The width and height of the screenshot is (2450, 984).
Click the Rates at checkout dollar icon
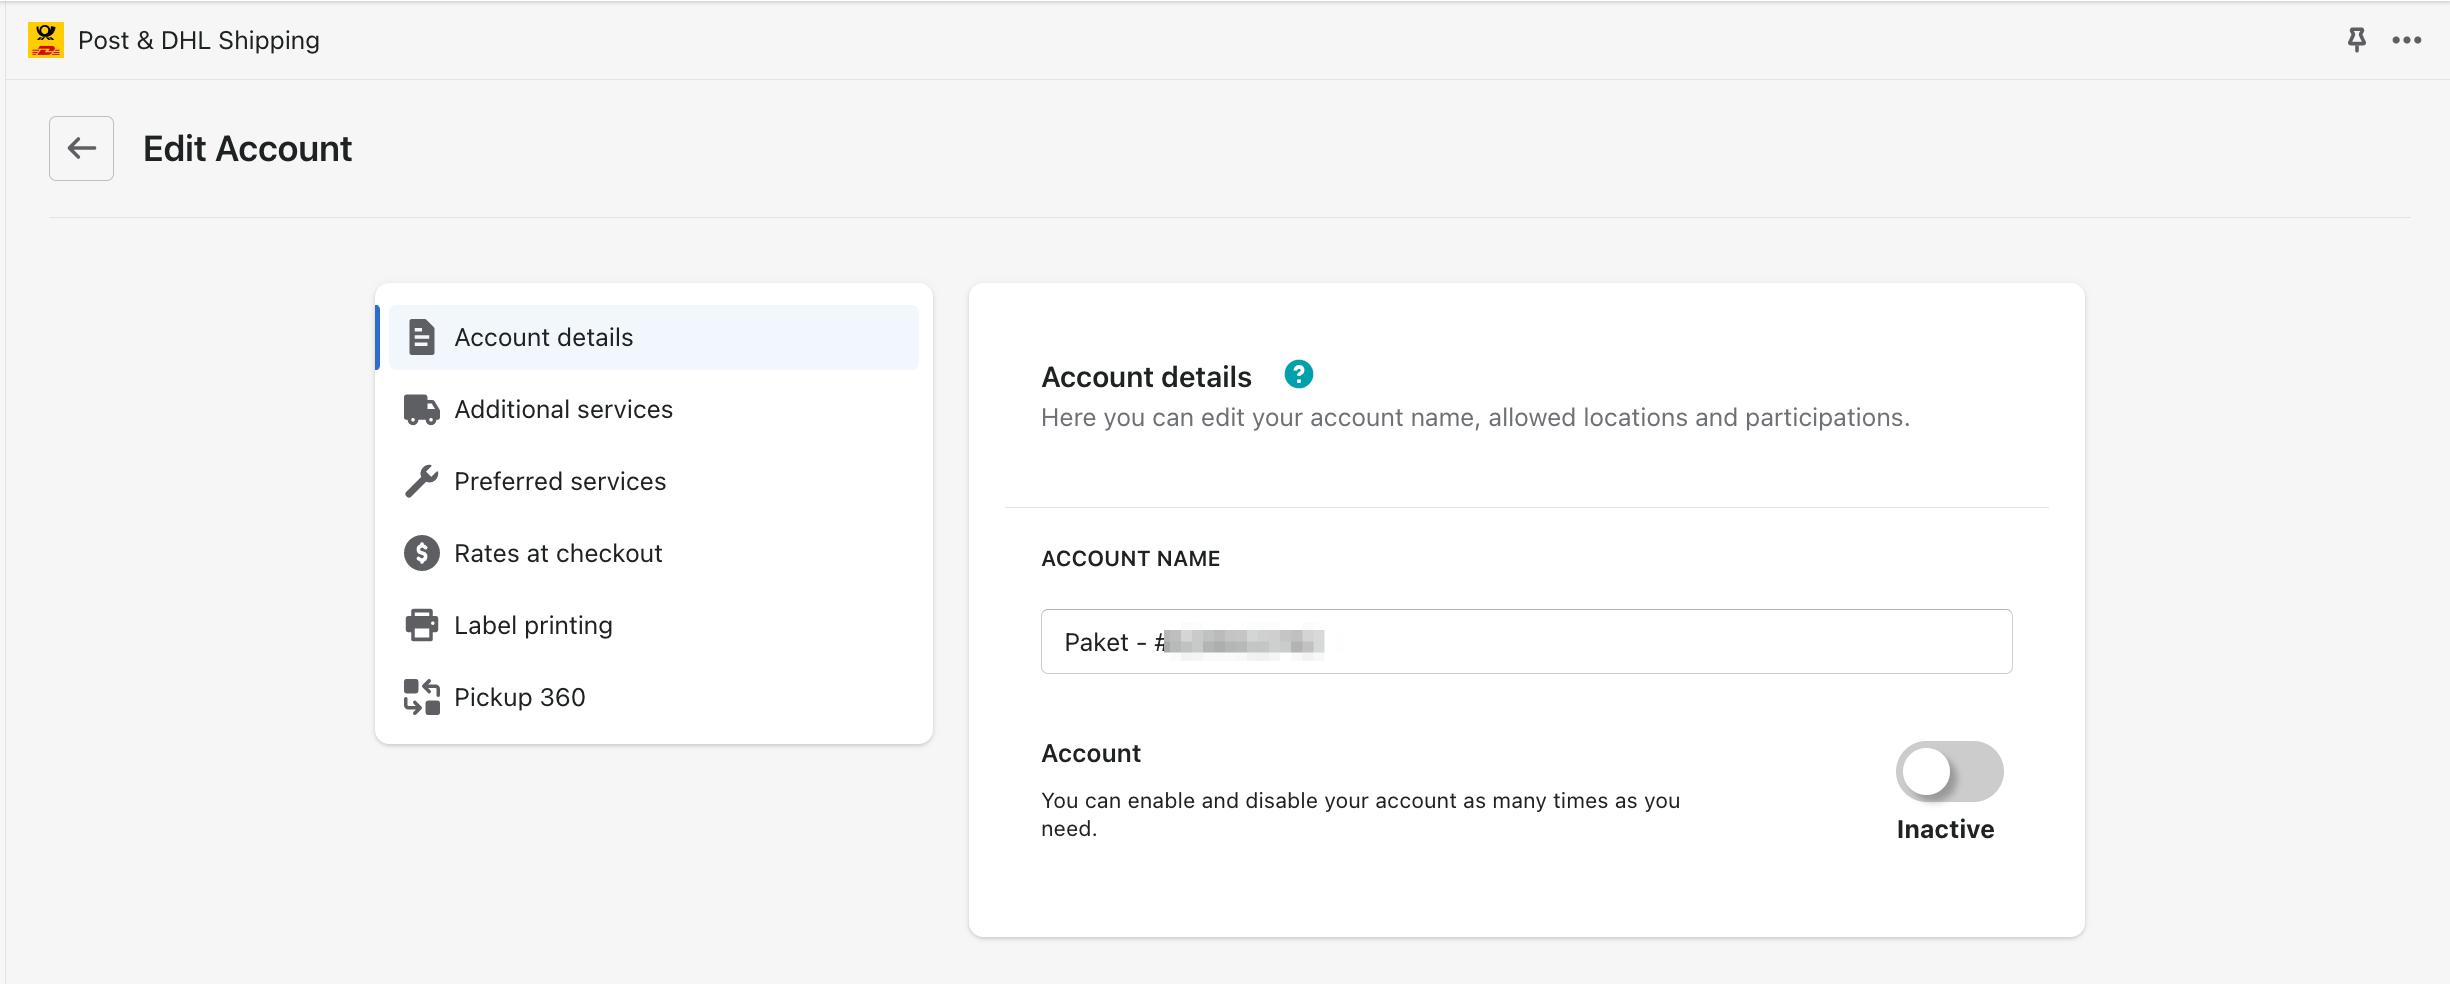(422, 553)
